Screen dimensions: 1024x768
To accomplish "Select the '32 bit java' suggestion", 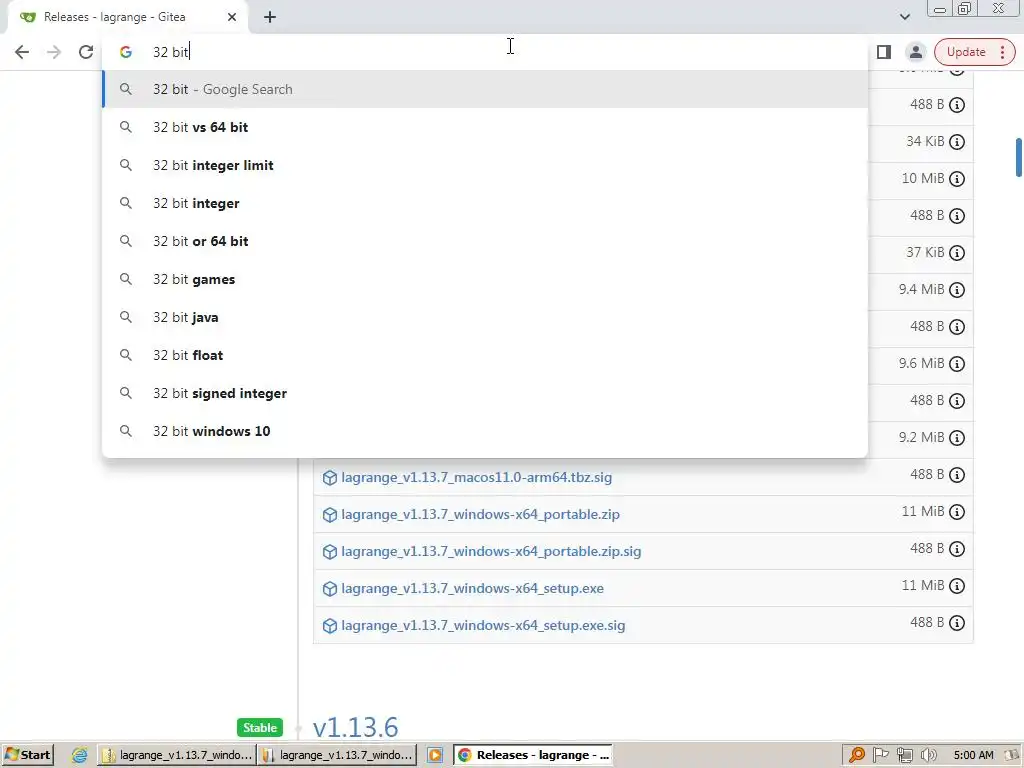I will tap(485, 317).
